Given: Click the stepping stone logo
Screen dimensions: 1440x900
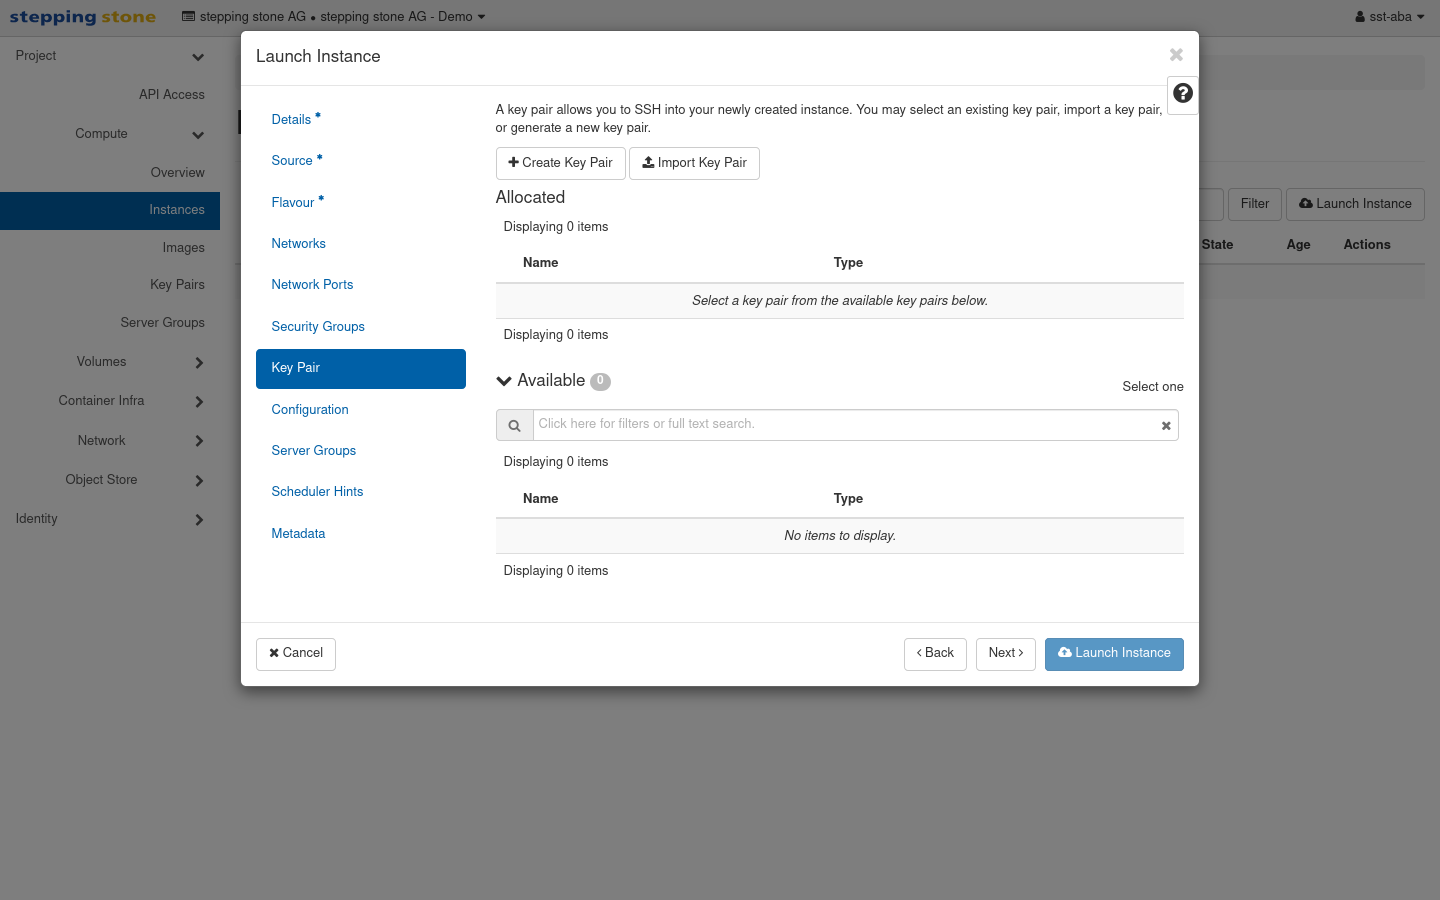Looking at the screenshot, I should (83, 17).
